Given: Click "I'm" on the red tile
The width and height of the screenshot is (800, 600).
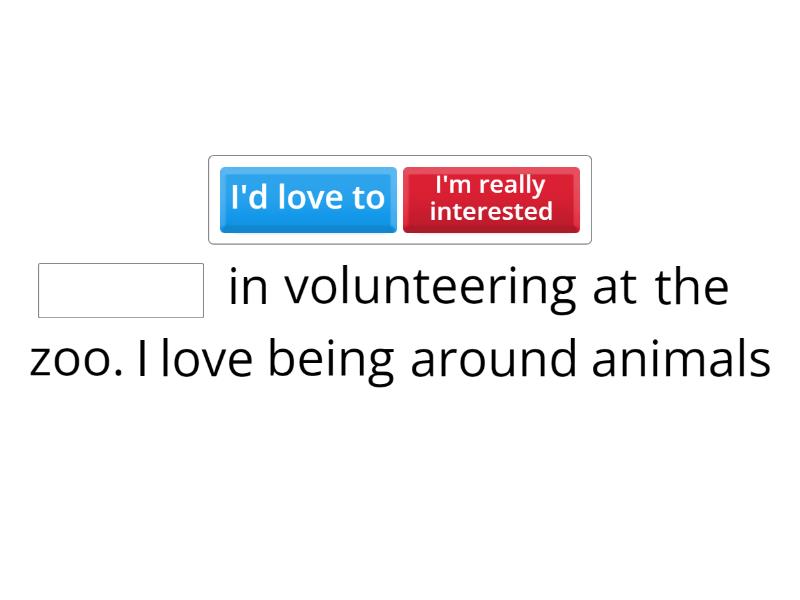Looking at the screenshot, I should [x=453, y=185].
